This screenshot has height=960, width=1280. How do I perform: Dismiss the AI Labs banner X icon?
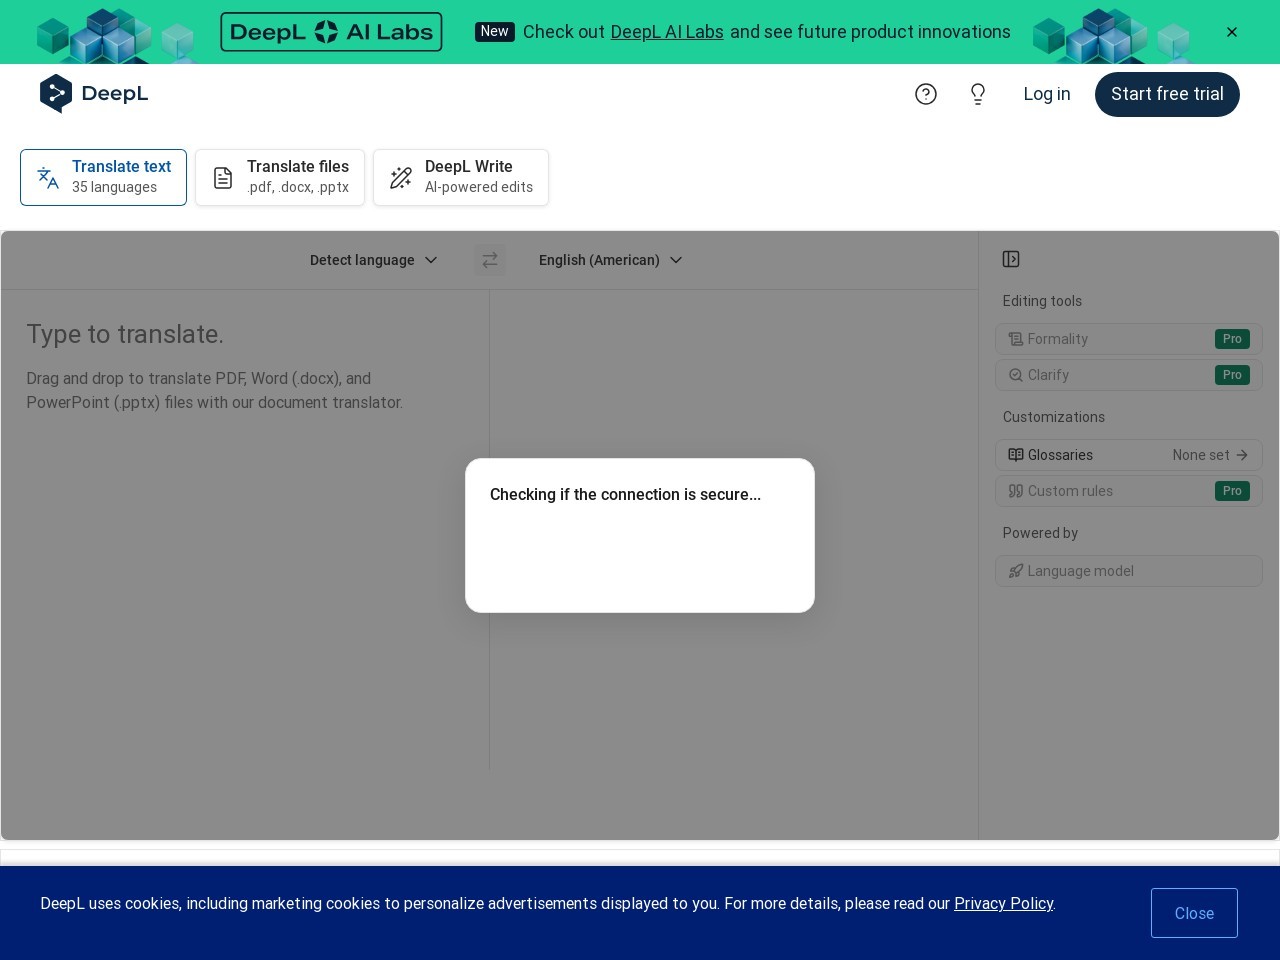pyautogui.click(x=1232, y=32)
